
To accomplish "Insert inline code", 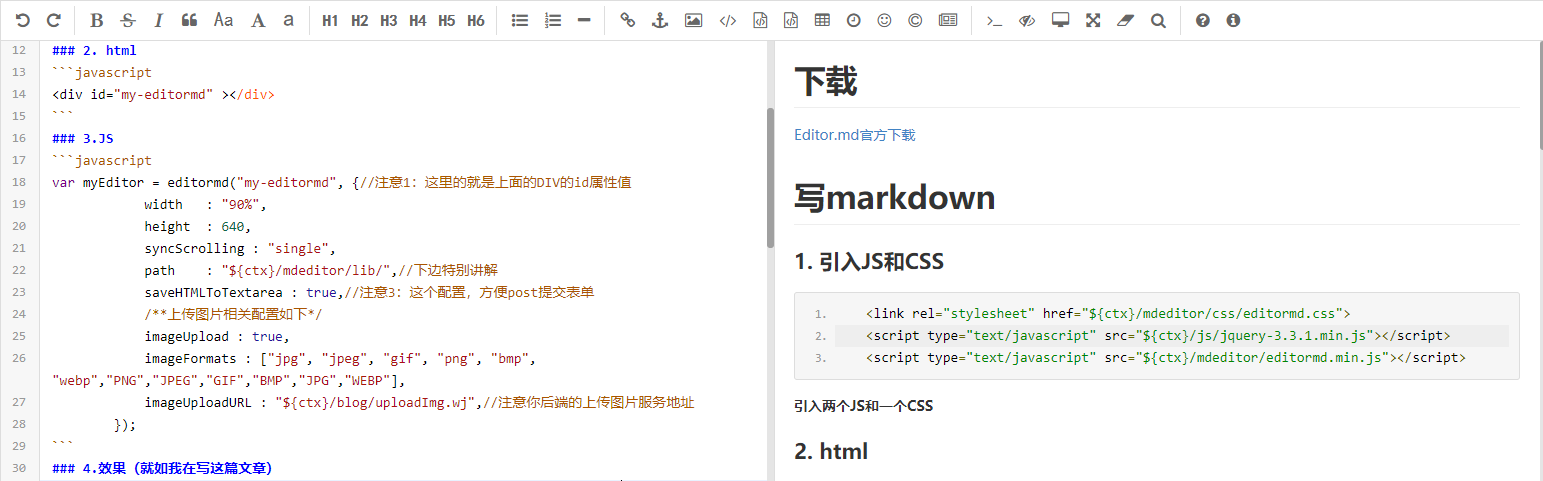I will [x=728, y=20].
